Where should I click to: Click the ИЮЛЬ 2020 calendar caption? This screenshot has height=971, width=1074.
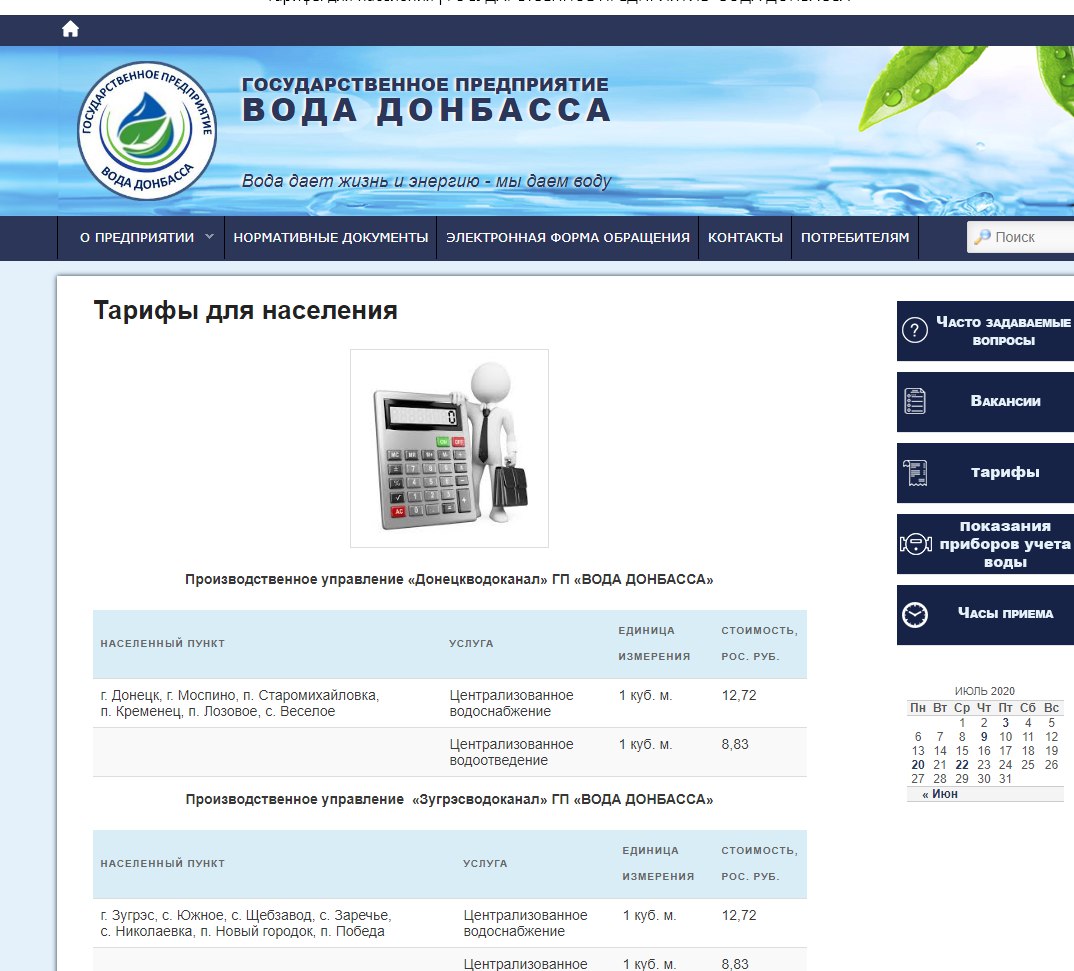[x=984, y=691]
